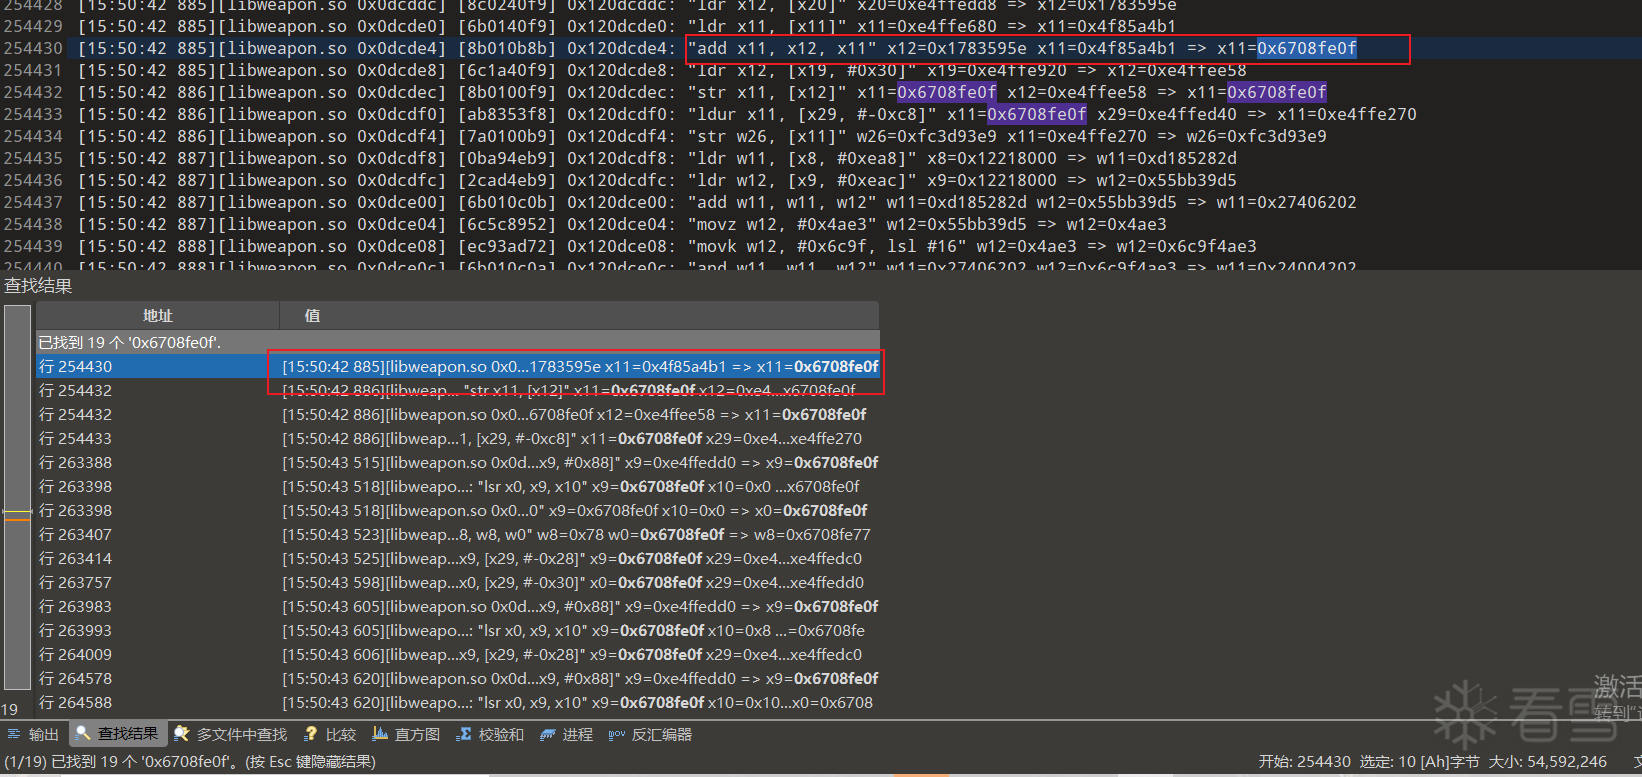
Task: Click the status bar field 大小: 54,592,246
Action: pyautogui.click(x=1548, y=762)
